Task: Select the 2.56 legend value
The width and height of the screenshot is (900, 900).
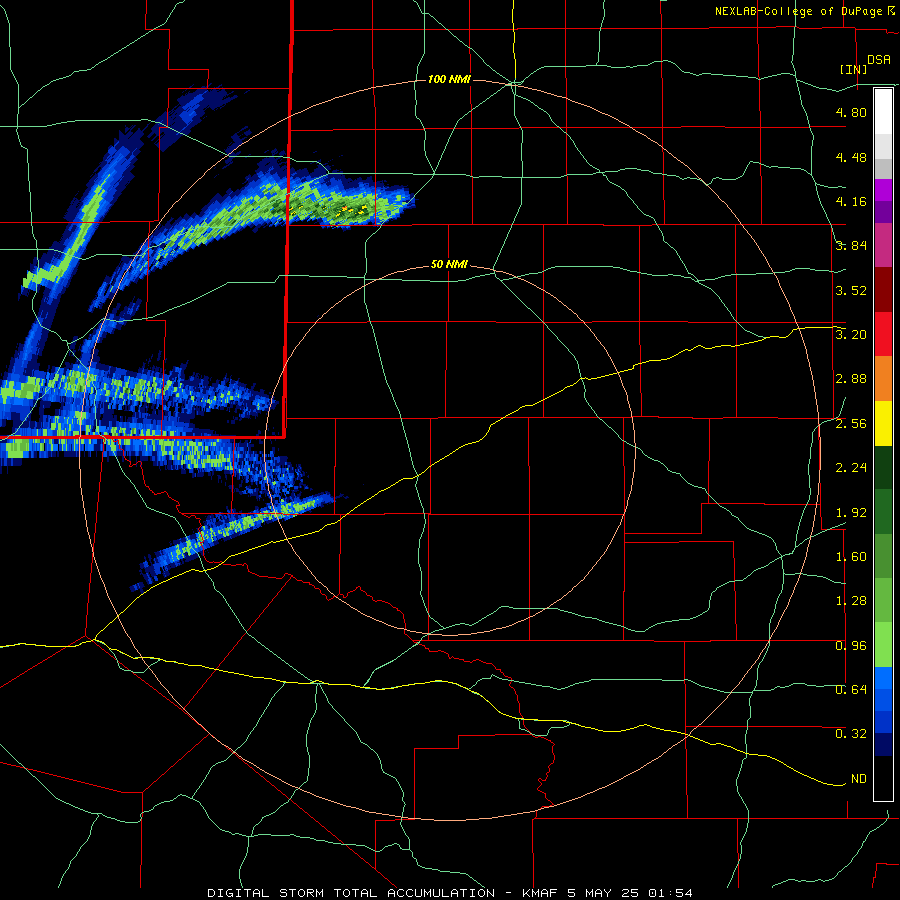Action: coord(851,424)
